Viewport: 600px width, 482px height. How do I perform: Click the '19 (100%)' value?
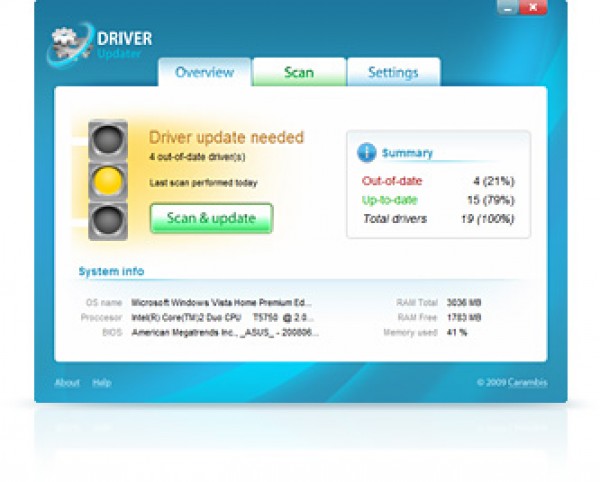coord(488,219)
